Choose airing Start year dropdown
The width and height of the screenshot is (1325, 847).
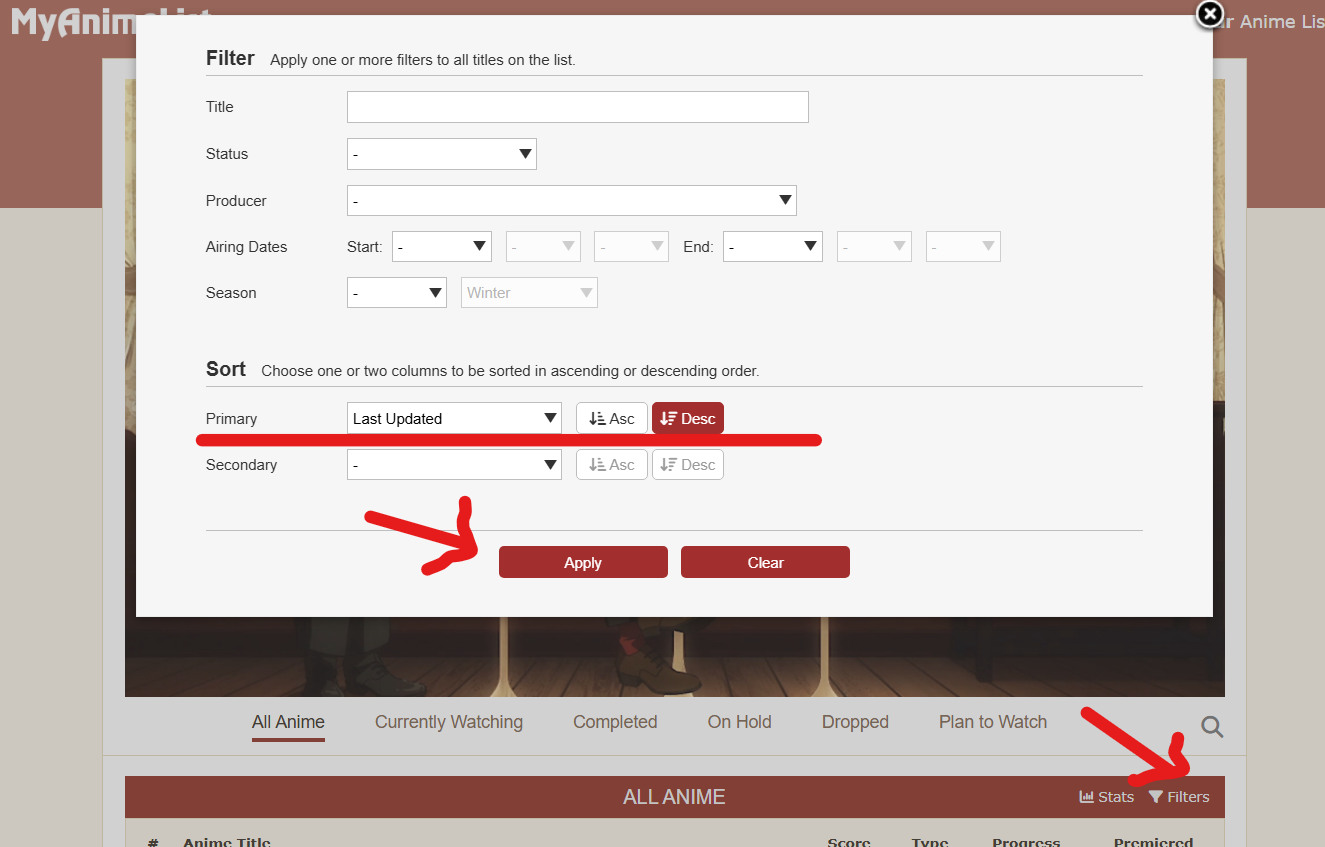(x=441, y=247)
